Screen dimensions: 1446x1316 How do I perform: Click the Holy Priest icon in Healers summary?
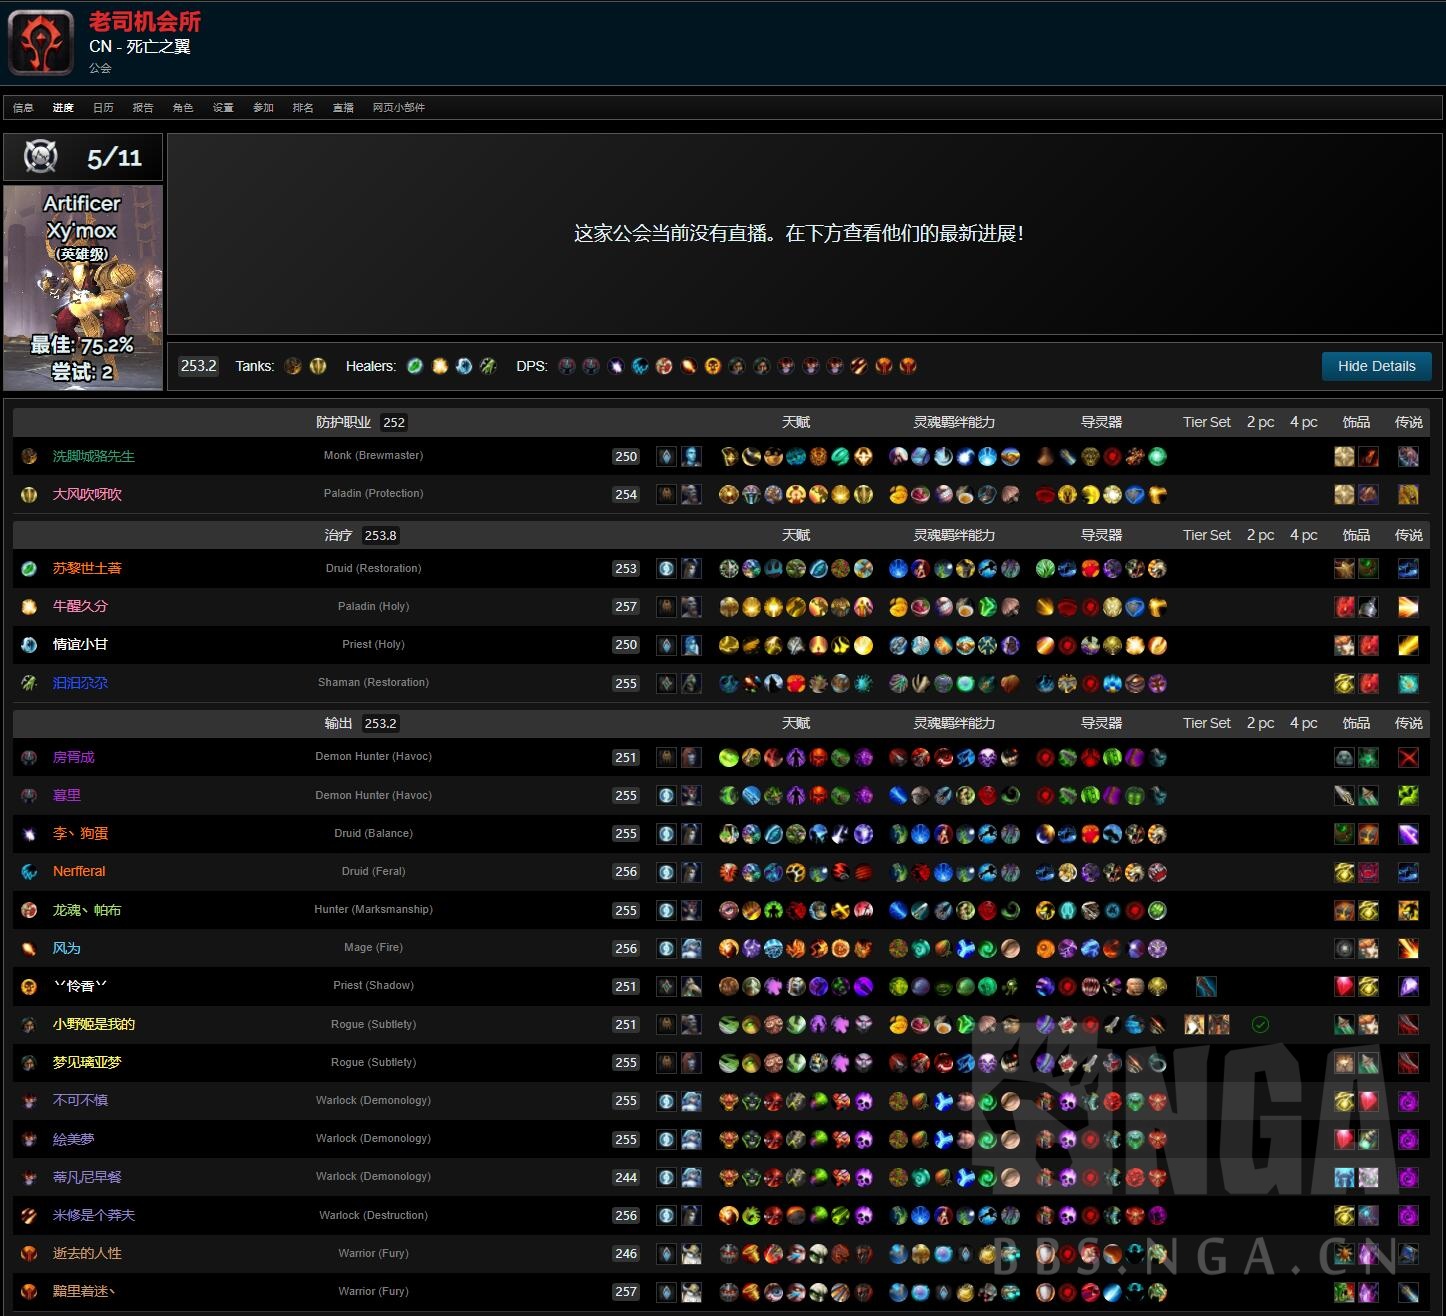(464, 366)
